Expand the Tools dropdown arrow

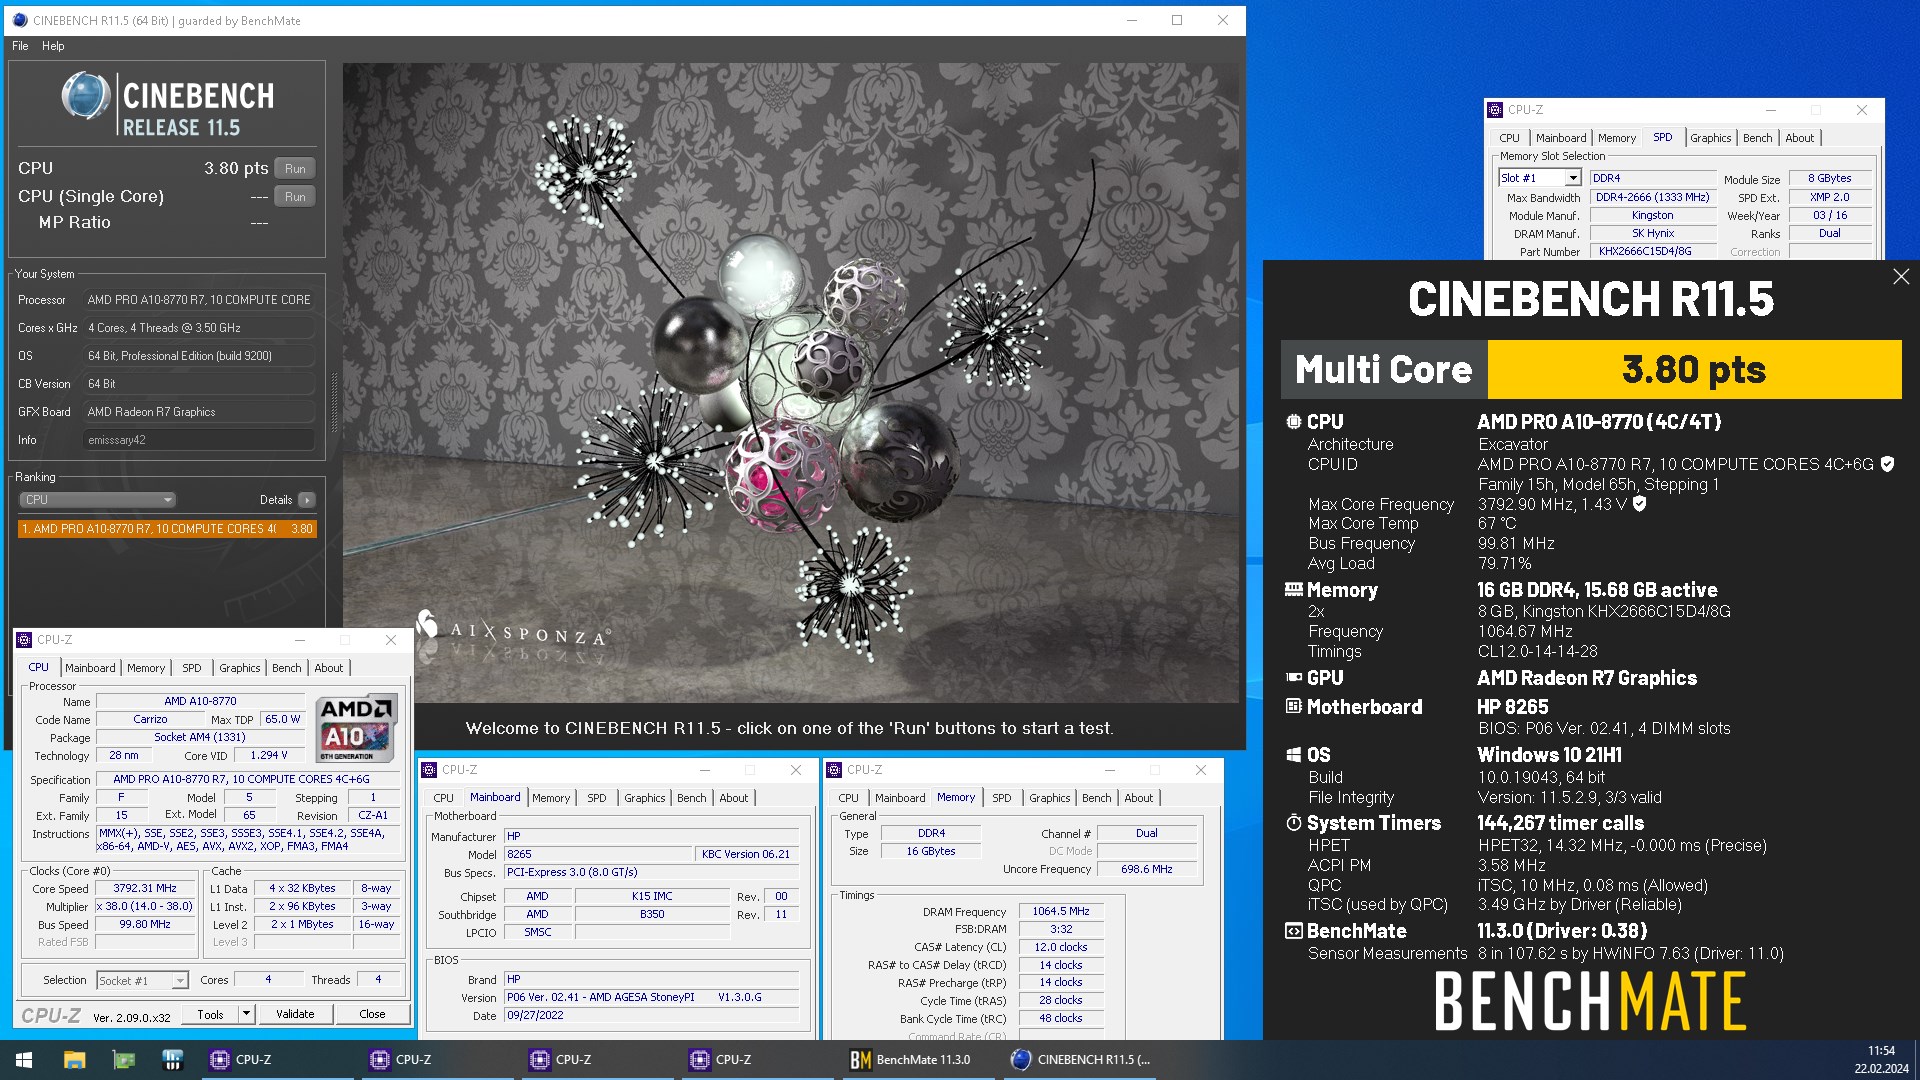coord(246,1014)
